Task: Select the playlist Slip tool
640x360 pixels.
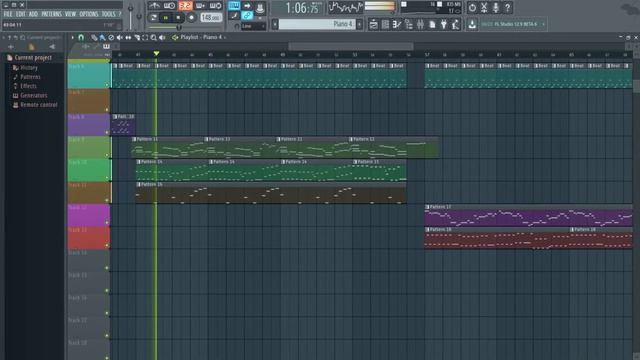Action: click(x=128, y=38)
